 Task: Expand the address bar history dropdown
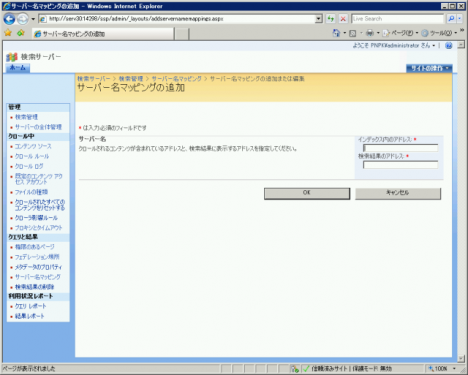point(319,19)
